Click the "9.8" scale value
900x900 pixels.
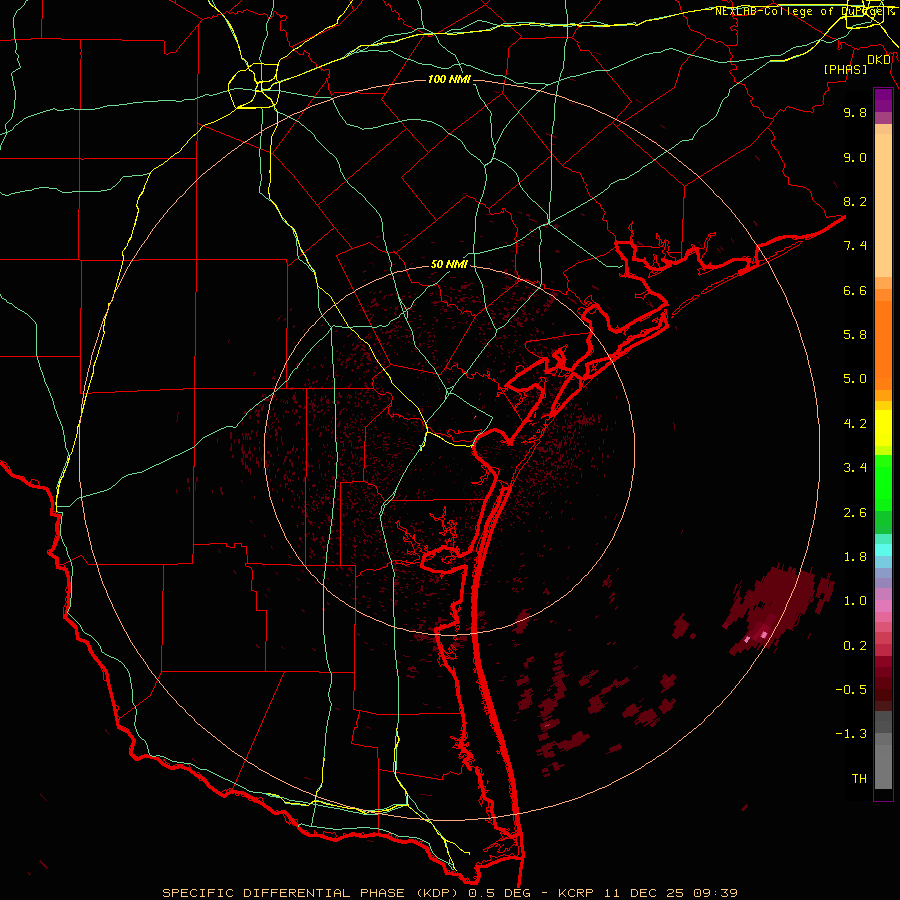point(855,112)
